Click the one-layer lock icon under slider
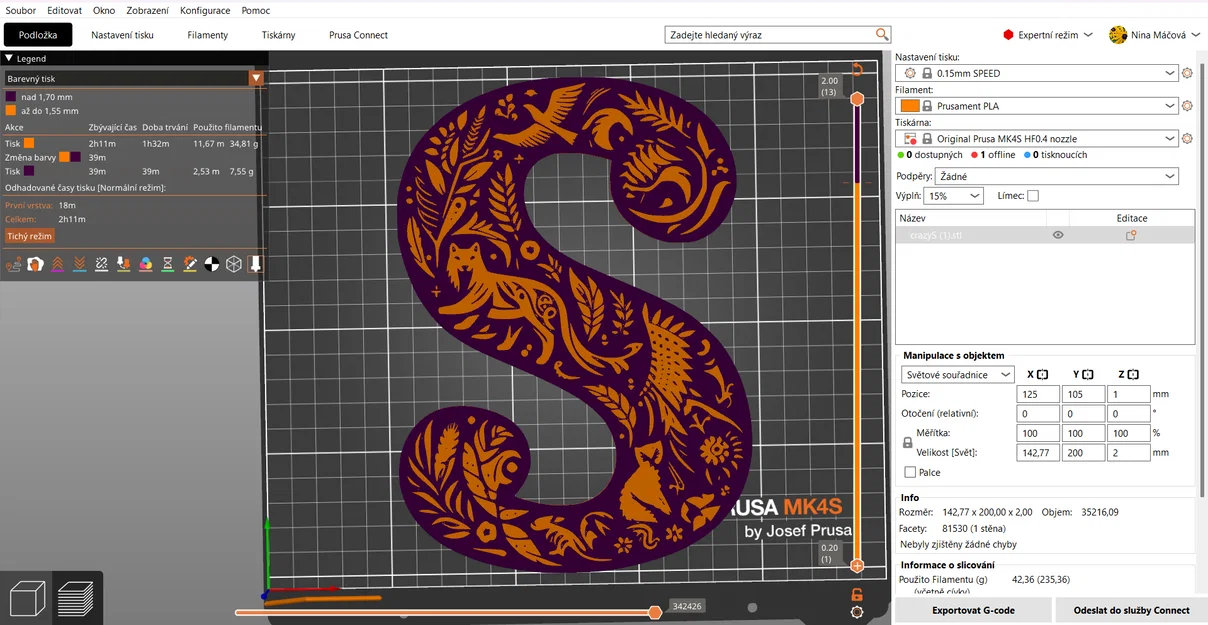This screenshot has width=1208, height=625. [x=857, y=594]
